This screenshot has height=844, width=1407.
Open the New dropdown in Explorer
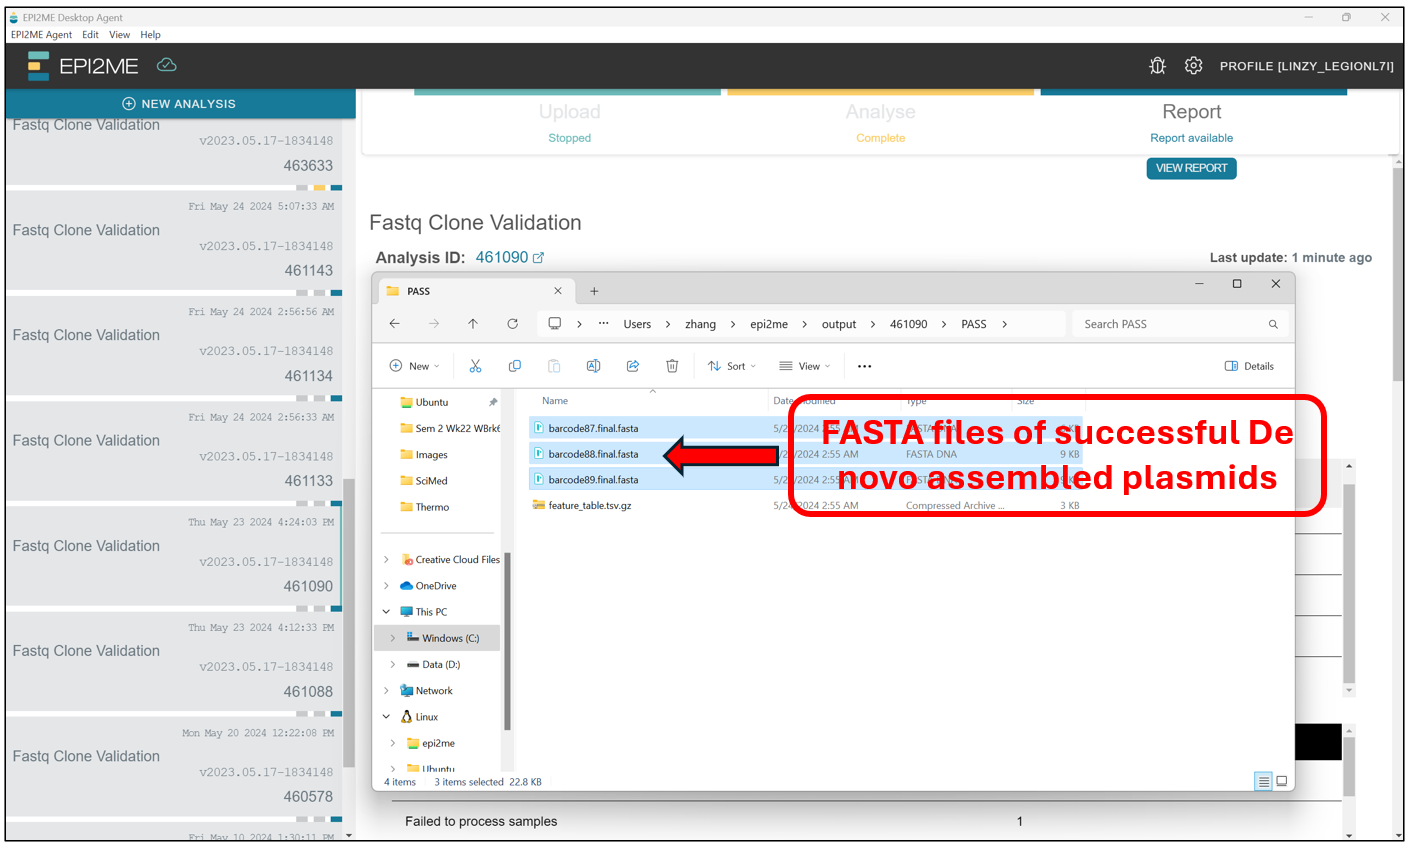[414, 366]
